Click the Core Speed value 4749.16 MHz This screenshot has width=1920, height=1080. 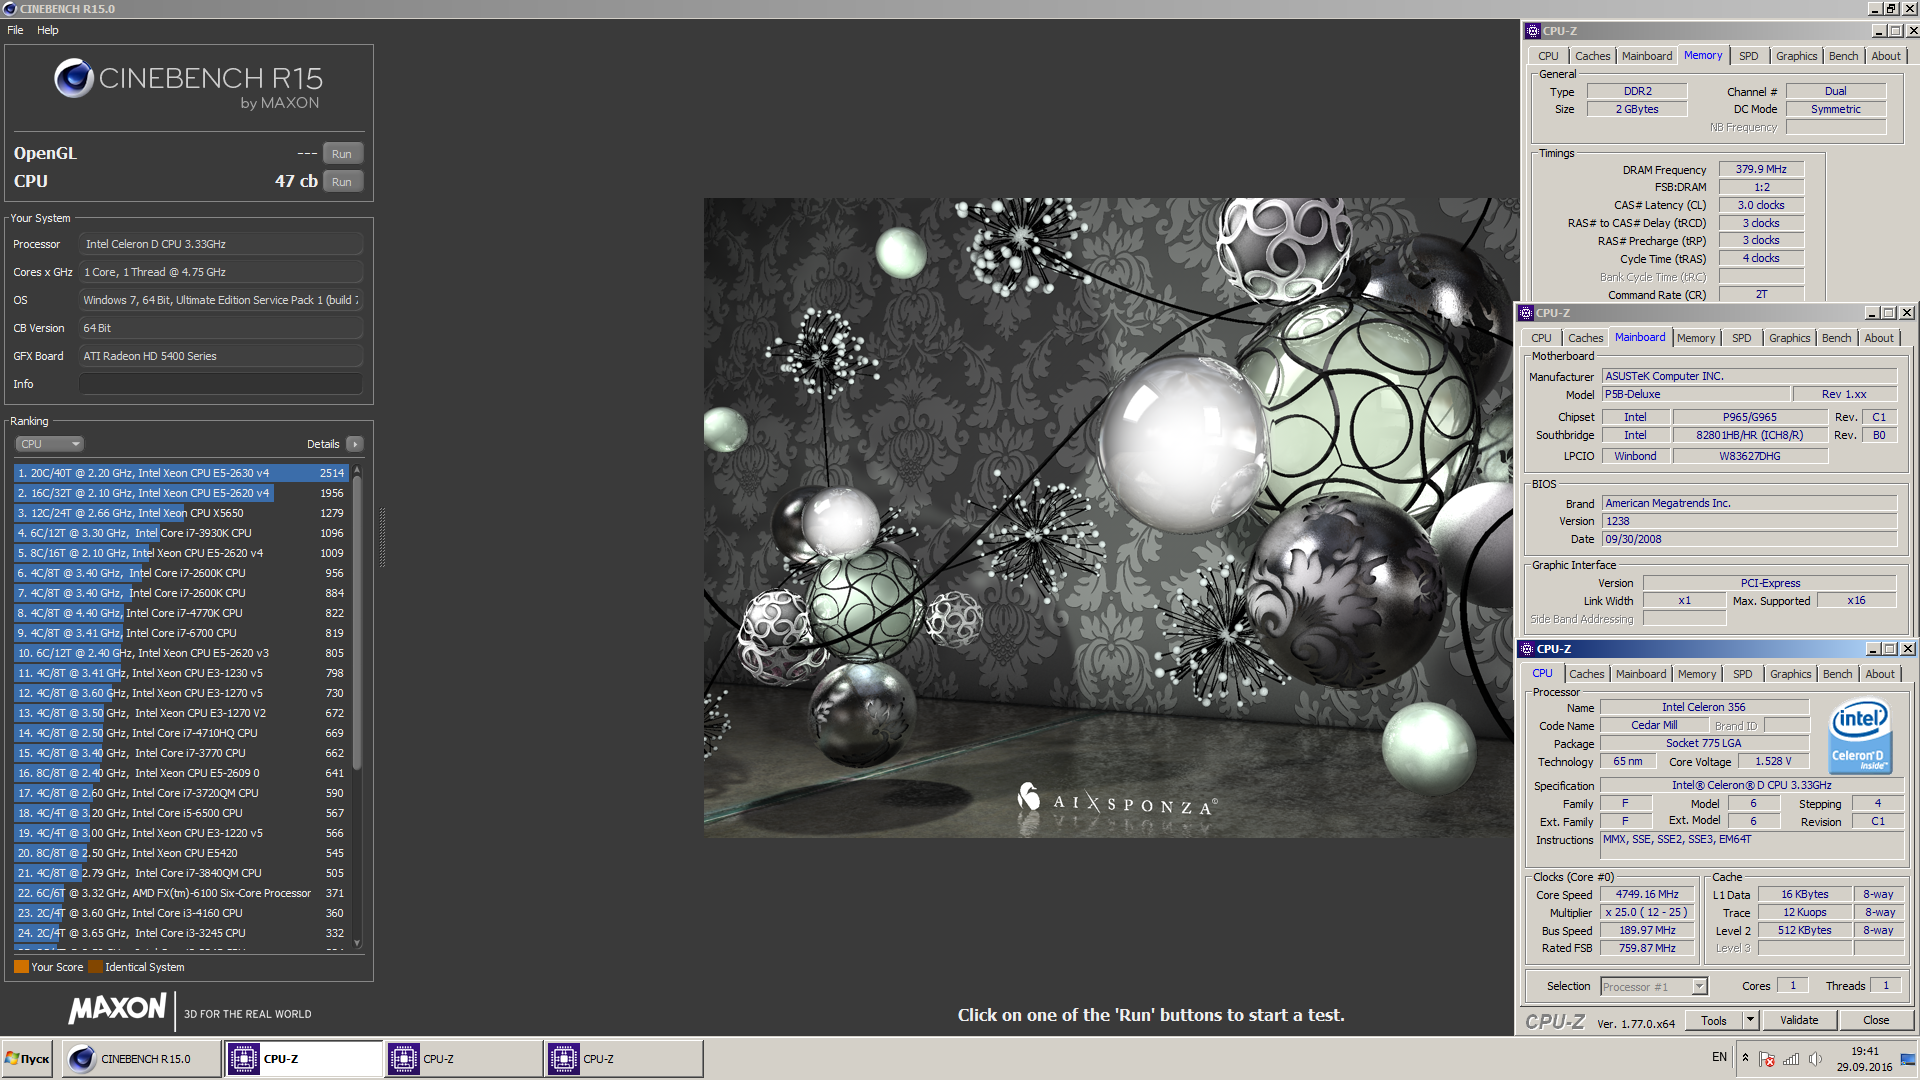1647,895
